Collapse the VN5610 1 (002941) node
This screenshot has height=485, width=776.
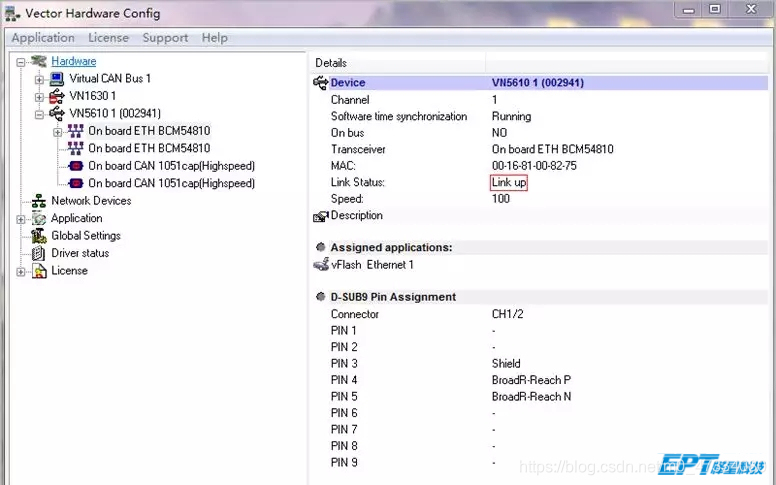click(x=39, y=114)
